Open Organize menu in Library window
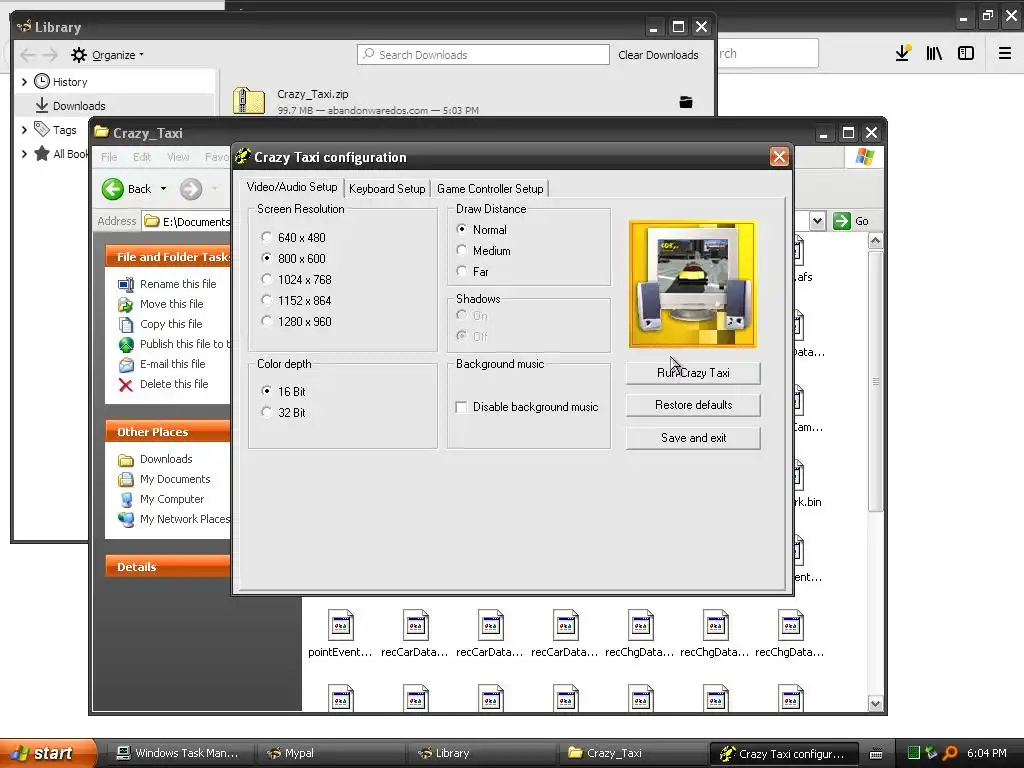This screenshot has height=768, width=1024. coord(108,55)
